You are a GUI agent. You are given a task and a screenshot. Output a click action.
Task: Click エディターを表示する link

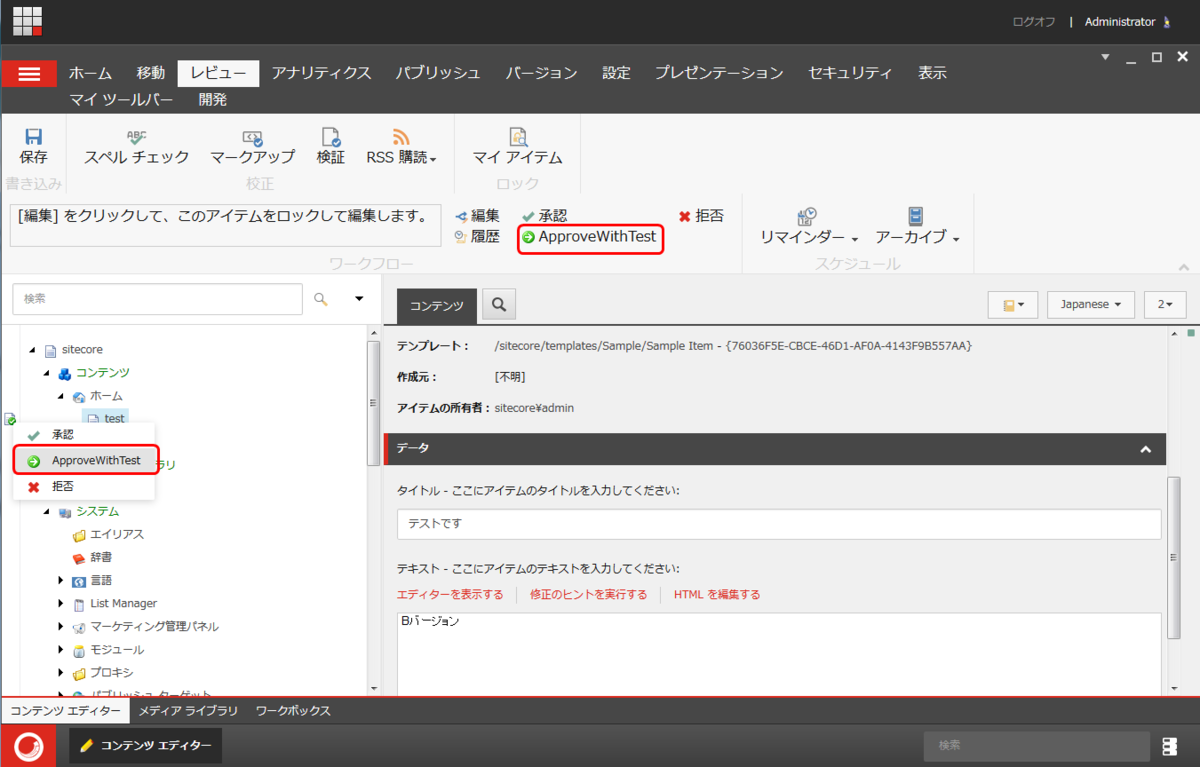tap(450, 594)
